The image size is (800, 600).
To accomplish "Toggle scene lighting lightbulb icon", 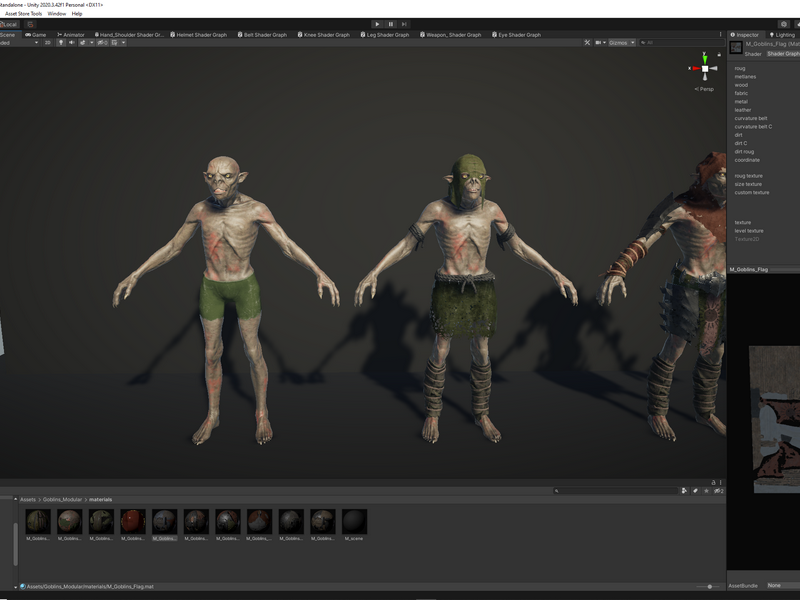I will tap(61, 43).
